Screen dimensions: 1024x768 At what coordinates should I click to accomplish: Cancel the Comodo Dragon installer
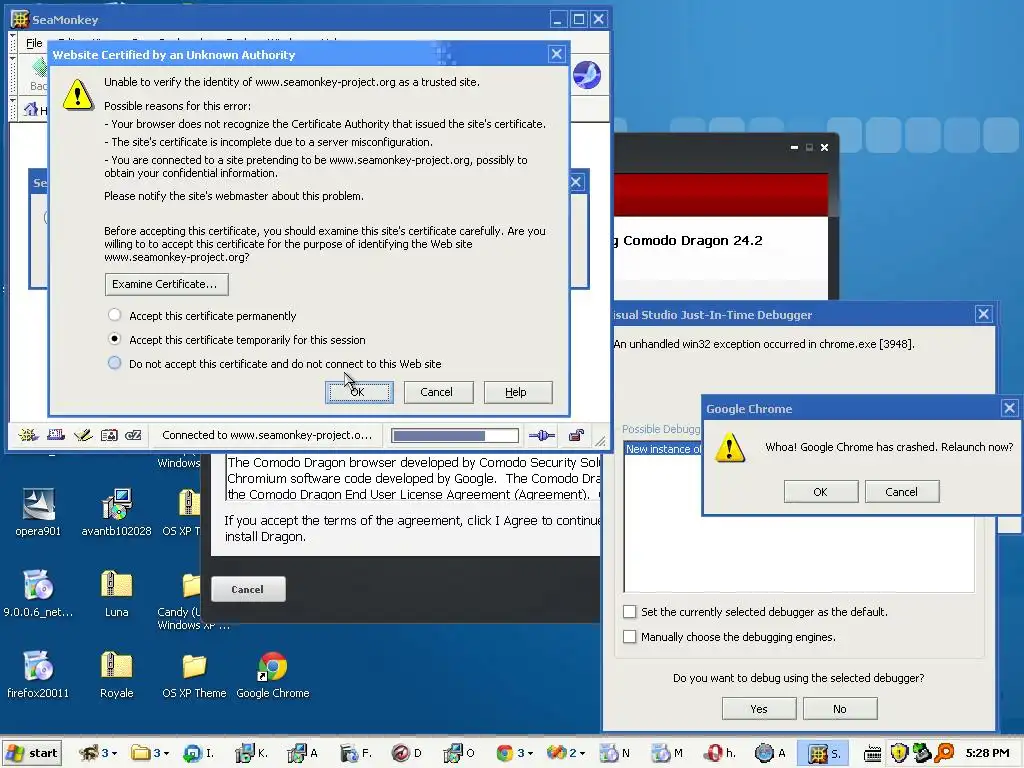point(248,589)
